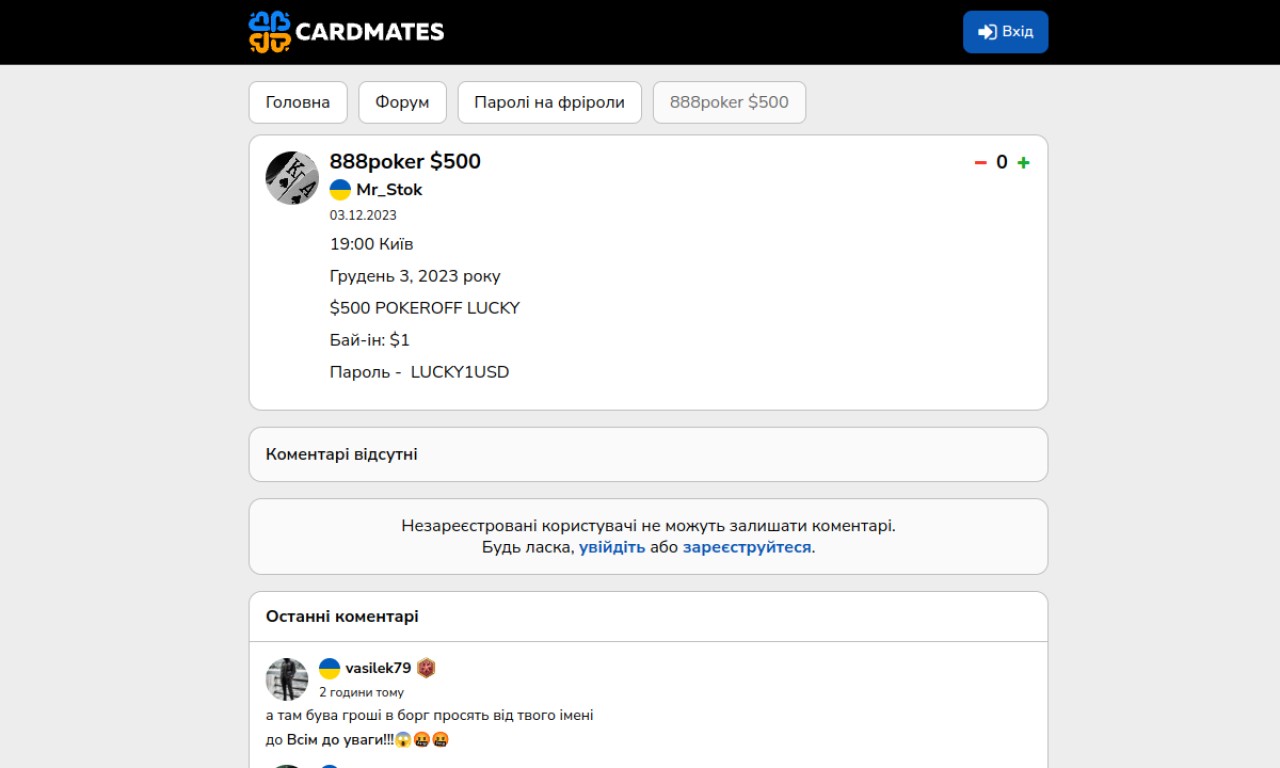The height and width of the screenshot is (768, 1280).
Task: Click the Ukraine flag next to Mr_Stok
Action: [x=341, y=190]
